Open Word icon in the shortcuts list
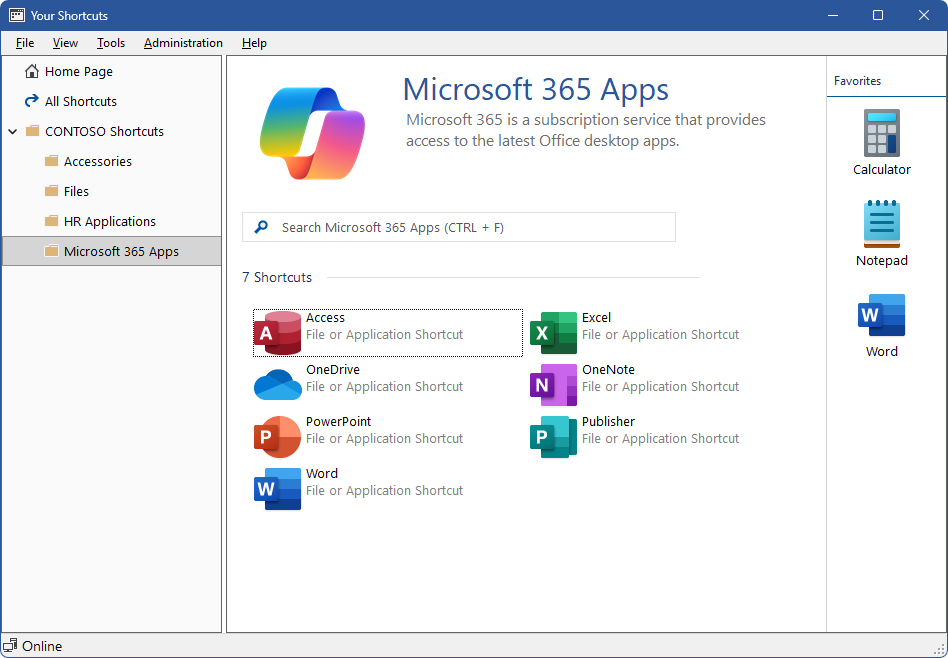 [278, 489]
